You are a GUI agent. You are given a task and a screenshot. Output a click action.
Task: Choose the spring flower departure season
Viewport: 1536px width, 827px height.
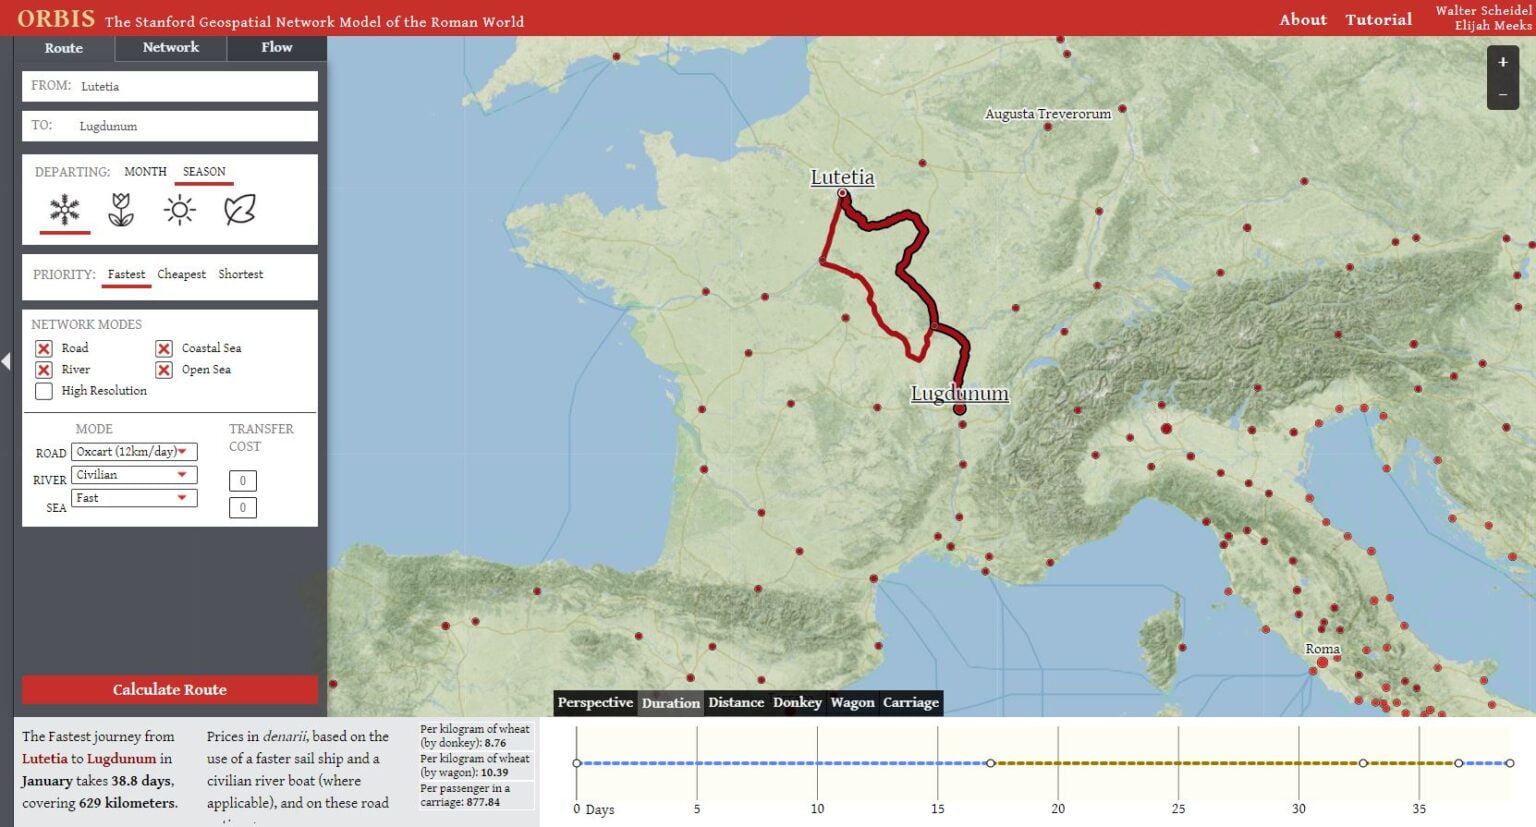121,210
